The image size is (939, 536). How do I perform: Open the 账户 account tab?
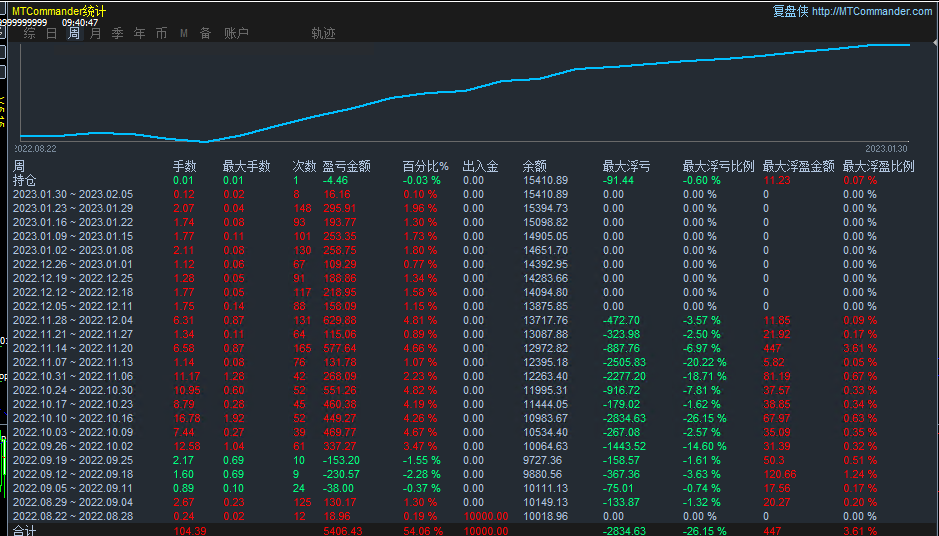coord(236,33)
